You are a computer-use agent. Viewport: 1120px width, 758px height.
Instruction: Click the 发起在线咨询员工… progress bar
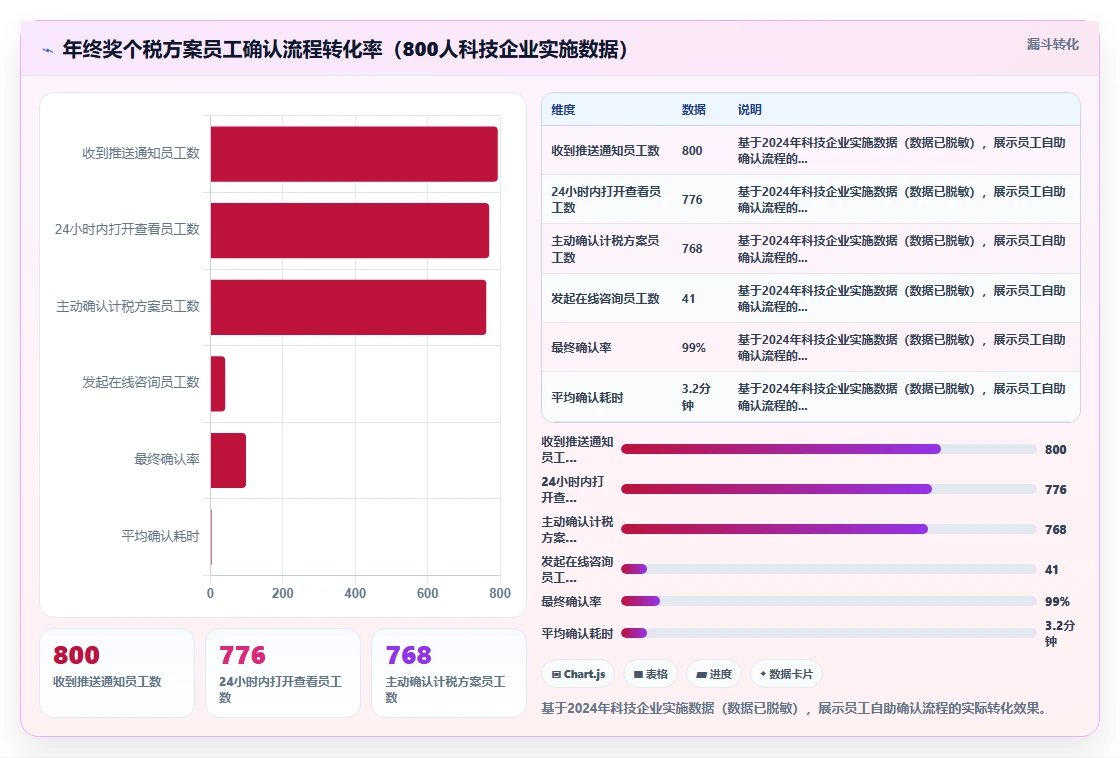point(829,569)
